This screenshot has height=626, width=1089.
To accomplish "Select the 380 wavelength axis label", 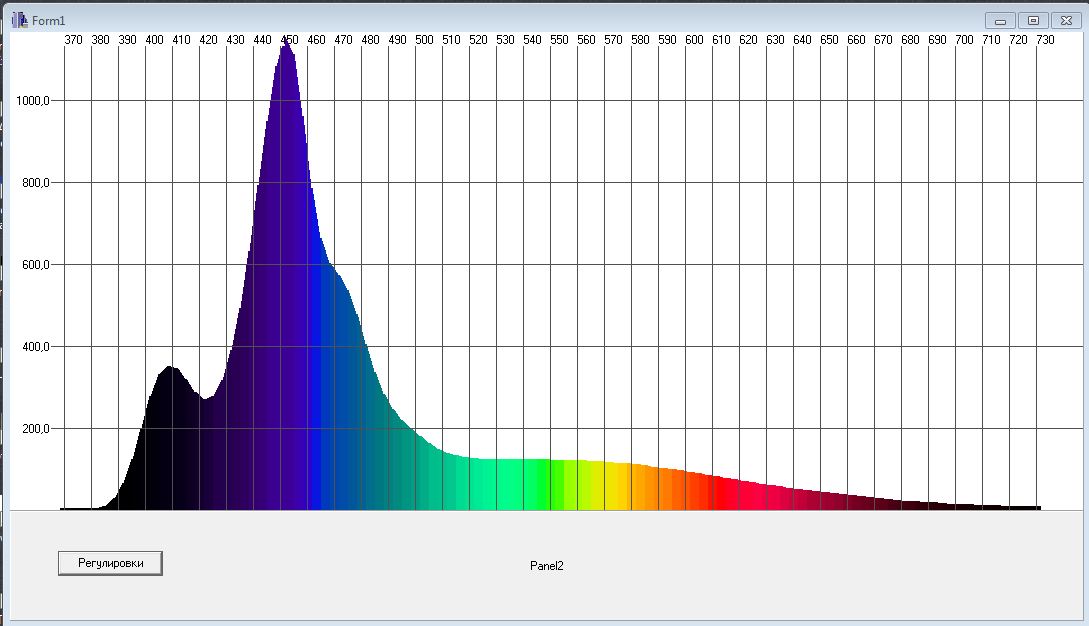I will (x=101, y=40).
